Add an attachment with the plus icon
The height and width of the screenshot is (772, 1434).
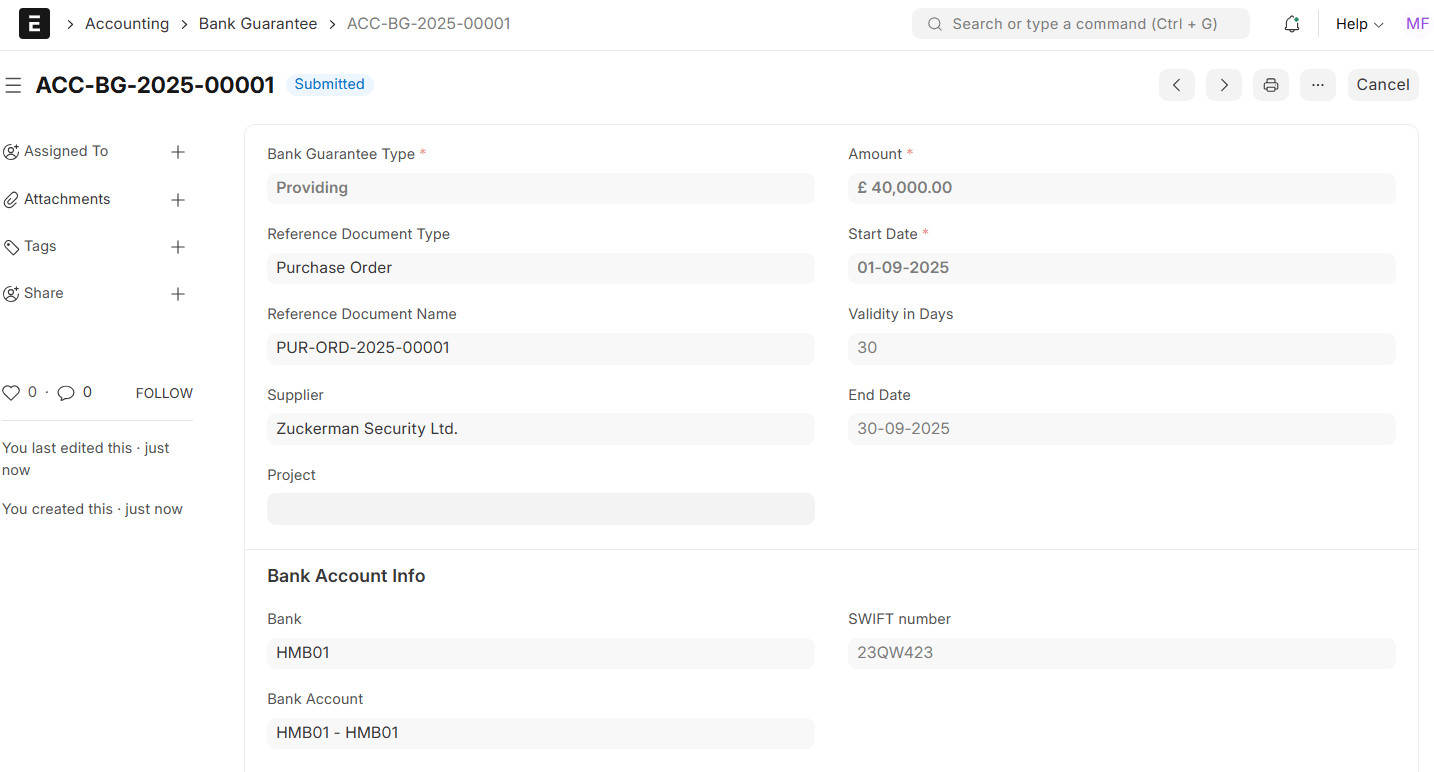click(178, 200)
